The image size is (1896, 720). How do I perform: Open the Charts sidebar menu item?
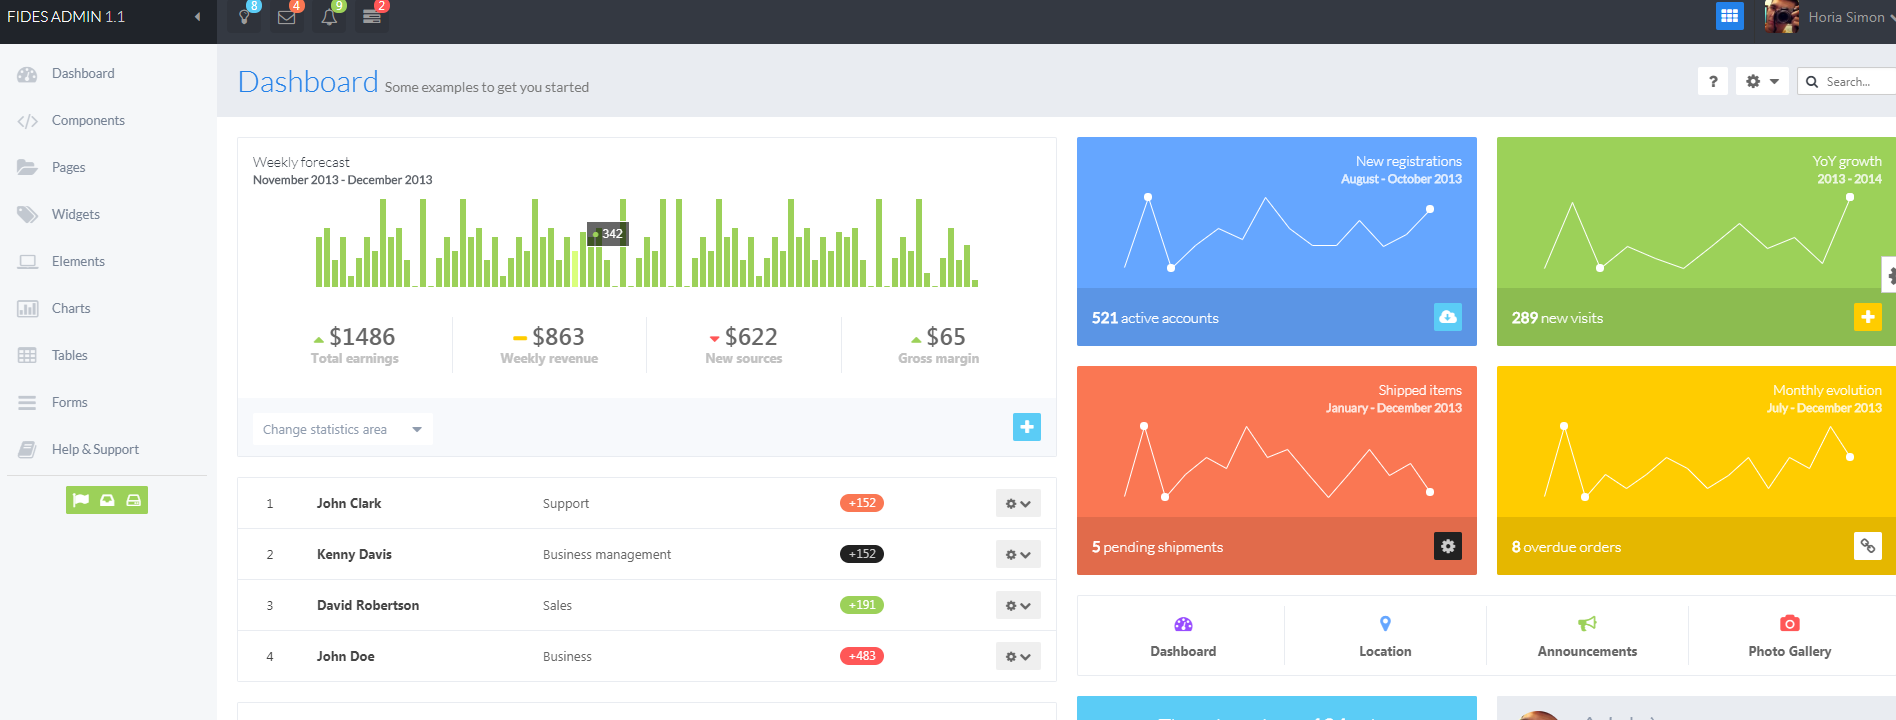coord(71,308)
